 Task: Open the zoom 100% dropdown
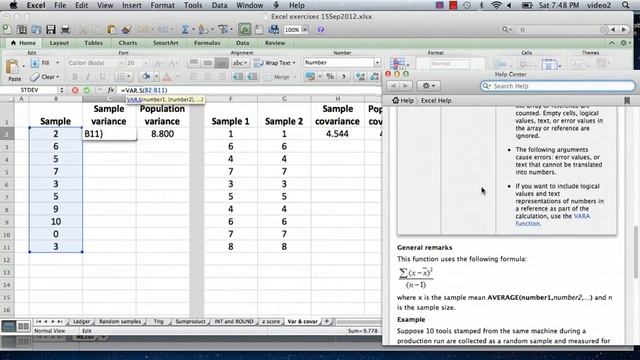(304, 29)
